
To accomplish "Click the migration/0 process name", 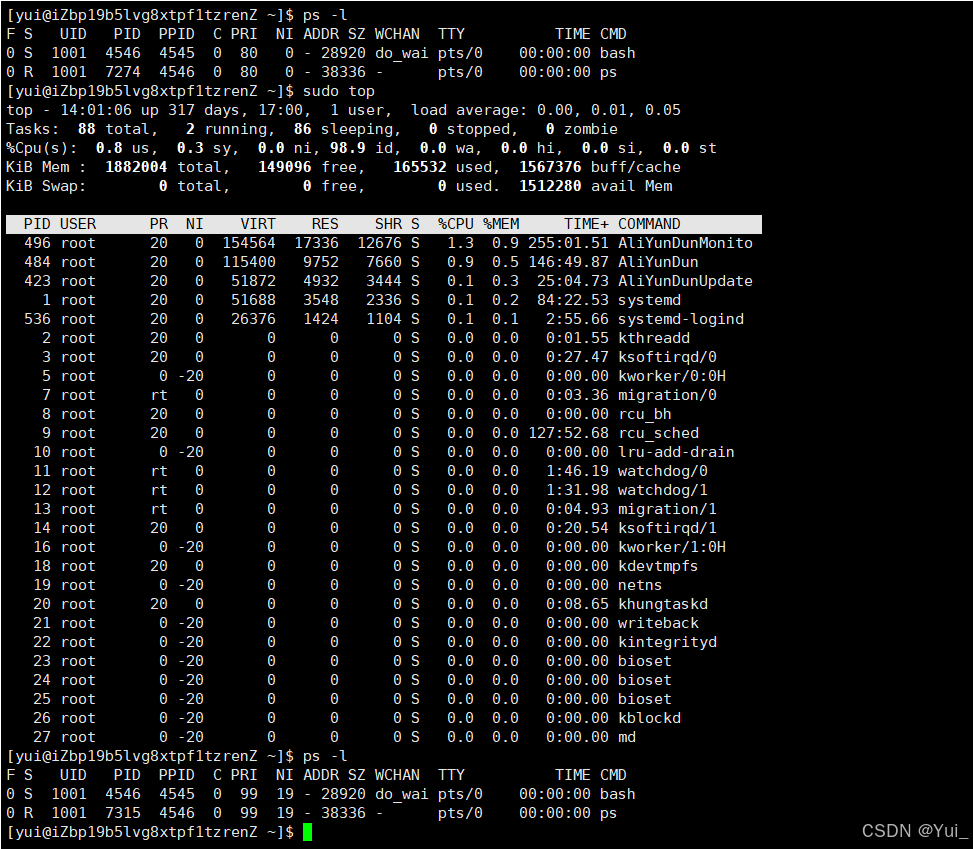I will click(667, 395).
